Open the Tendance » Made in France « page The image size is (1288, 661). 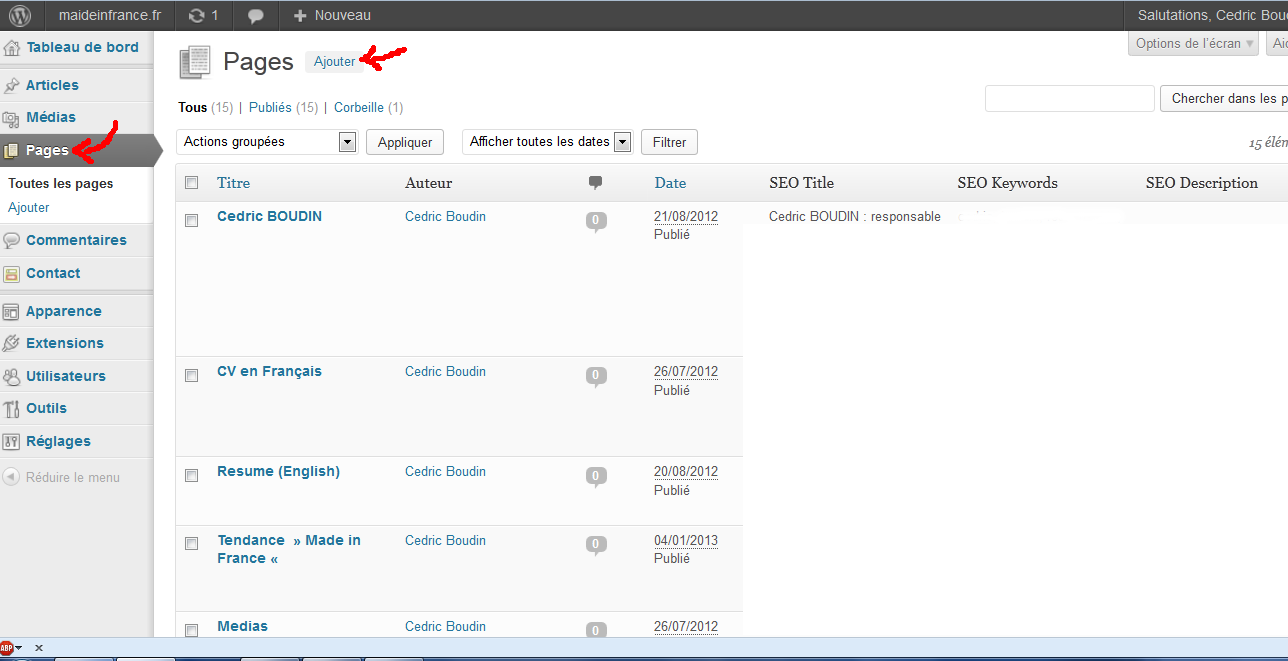click(x=289, y=549)
